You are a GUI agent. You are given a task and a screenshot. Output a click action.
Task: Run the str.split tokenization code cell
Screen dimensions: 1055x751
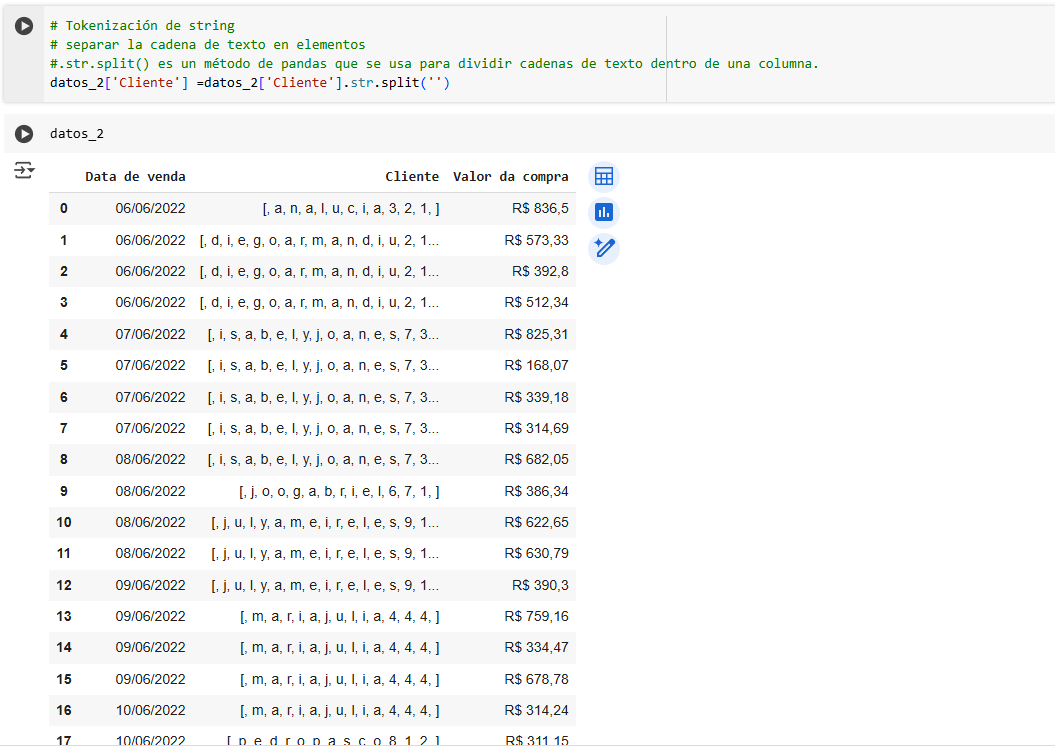point(24,26)
